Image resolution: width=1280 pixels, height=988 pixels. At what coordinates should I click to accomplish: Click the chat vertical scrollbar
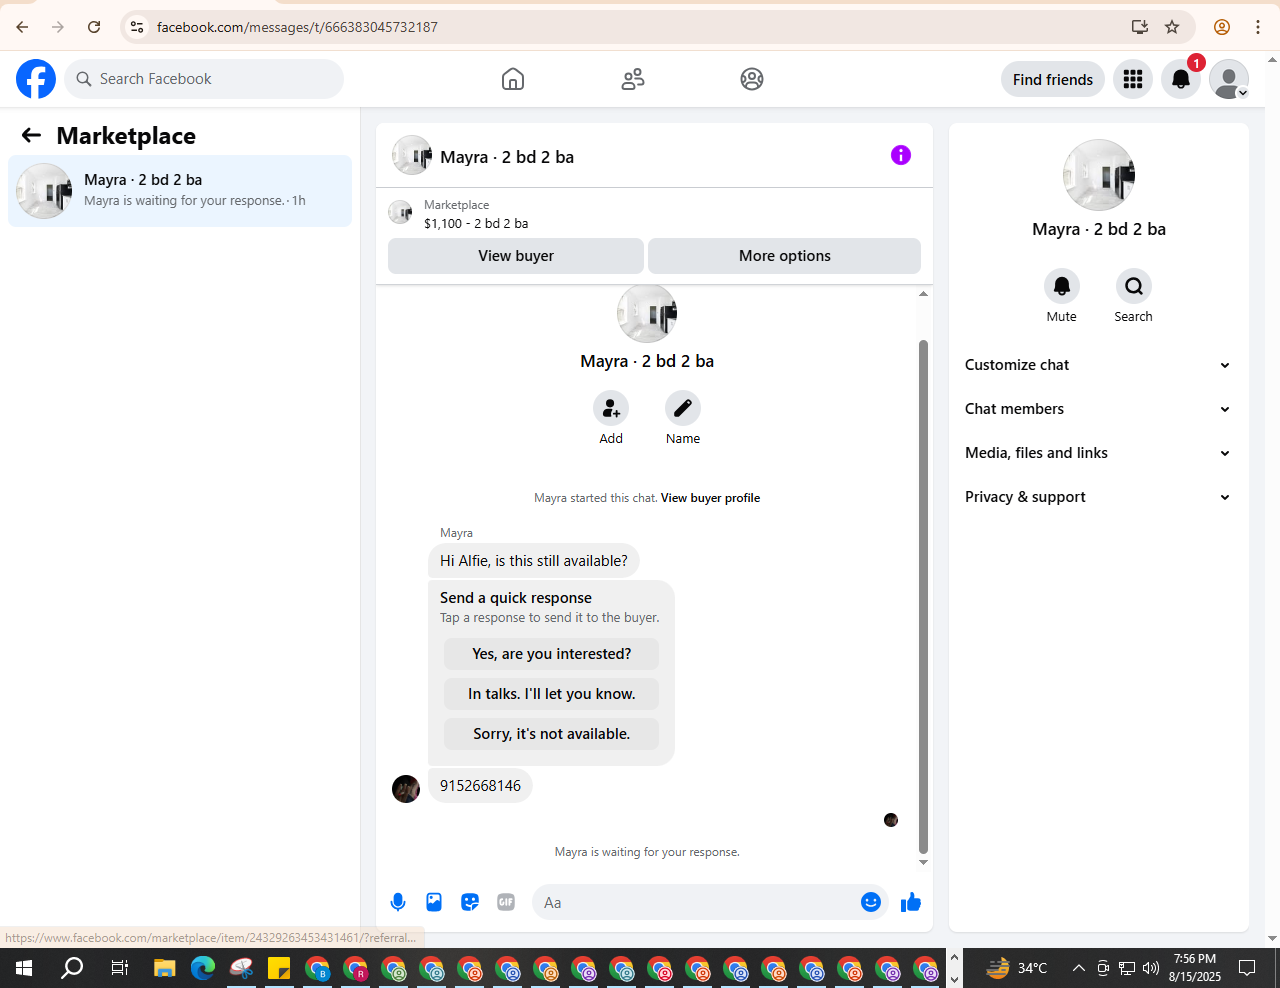923,597
